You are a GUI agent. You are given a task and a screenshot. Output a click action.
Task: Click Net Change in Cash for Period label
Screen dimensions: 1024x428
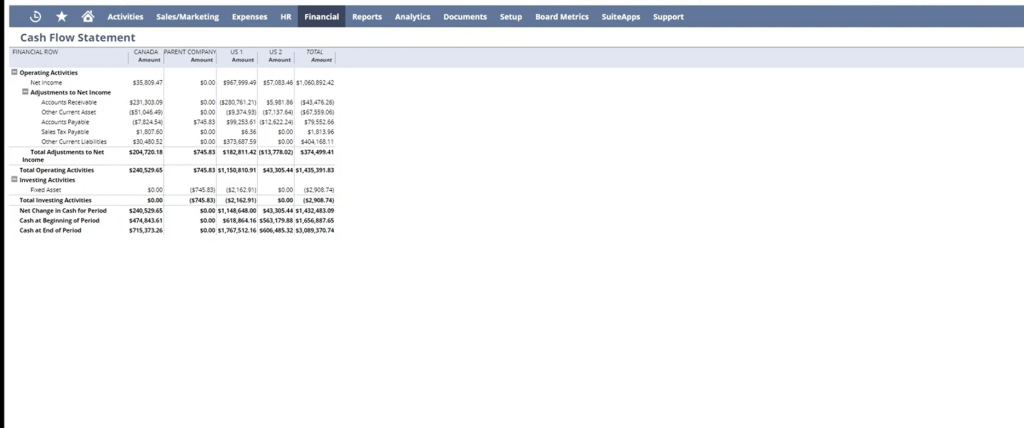pyautogui.click(x=63, y=211)
